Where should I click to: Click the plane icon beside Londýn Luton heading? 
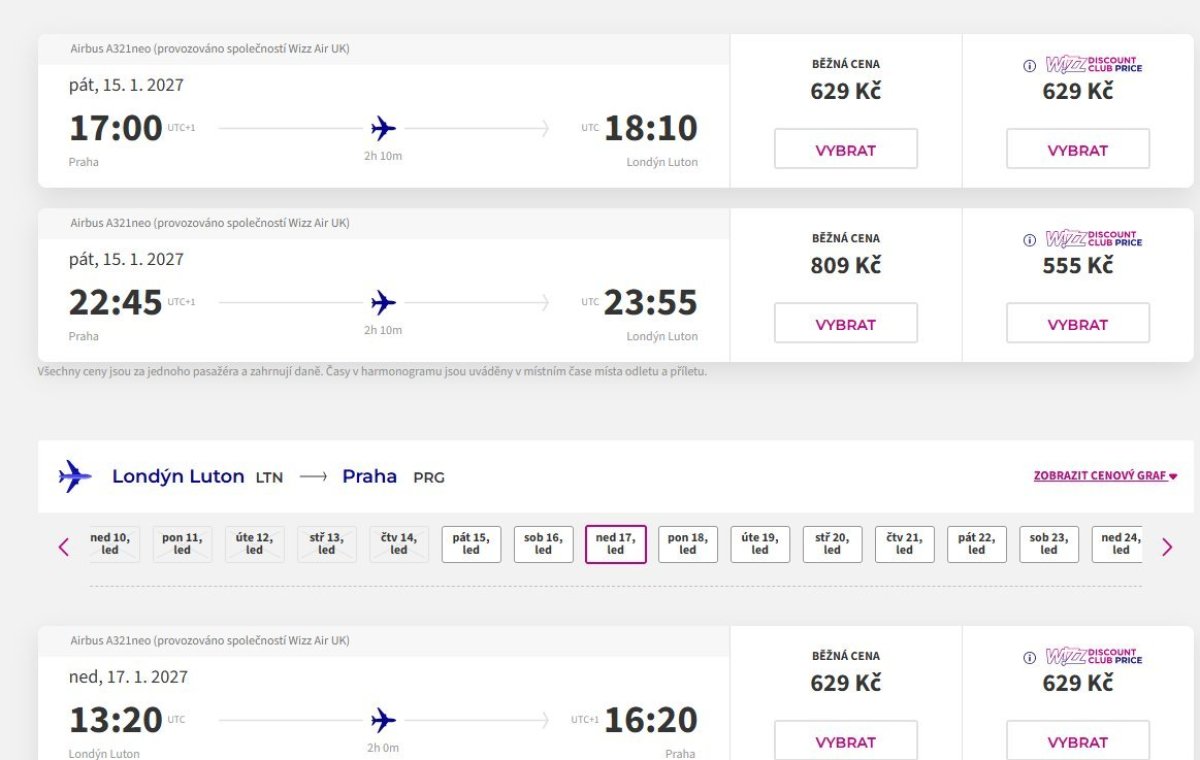pyautogui.click(x=75, y=476)
